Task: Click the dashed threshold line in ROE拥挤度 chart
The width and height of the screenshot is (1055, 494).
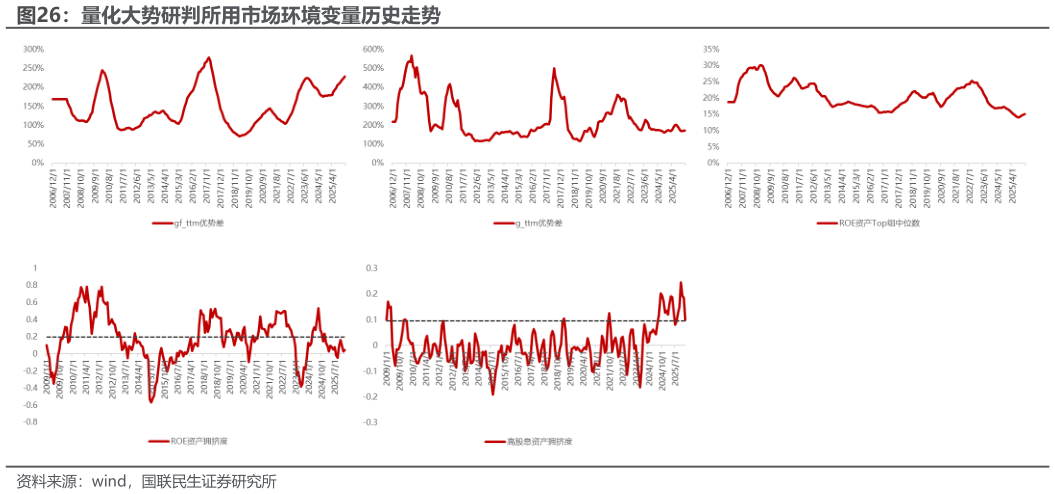Action: coord(200,337)
